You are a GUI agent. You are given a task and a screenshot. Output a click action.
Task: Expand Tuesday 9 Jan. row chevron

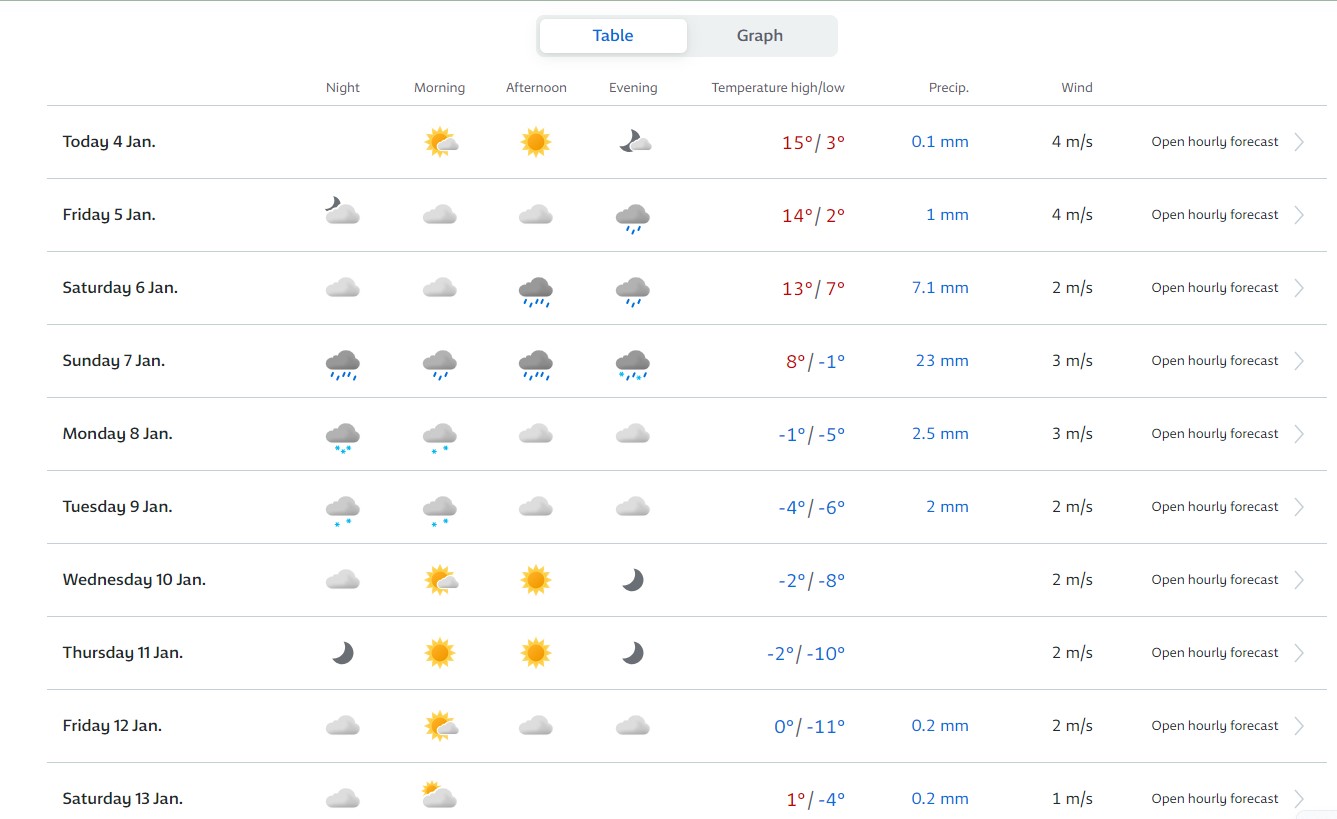tap(1299, 507)
